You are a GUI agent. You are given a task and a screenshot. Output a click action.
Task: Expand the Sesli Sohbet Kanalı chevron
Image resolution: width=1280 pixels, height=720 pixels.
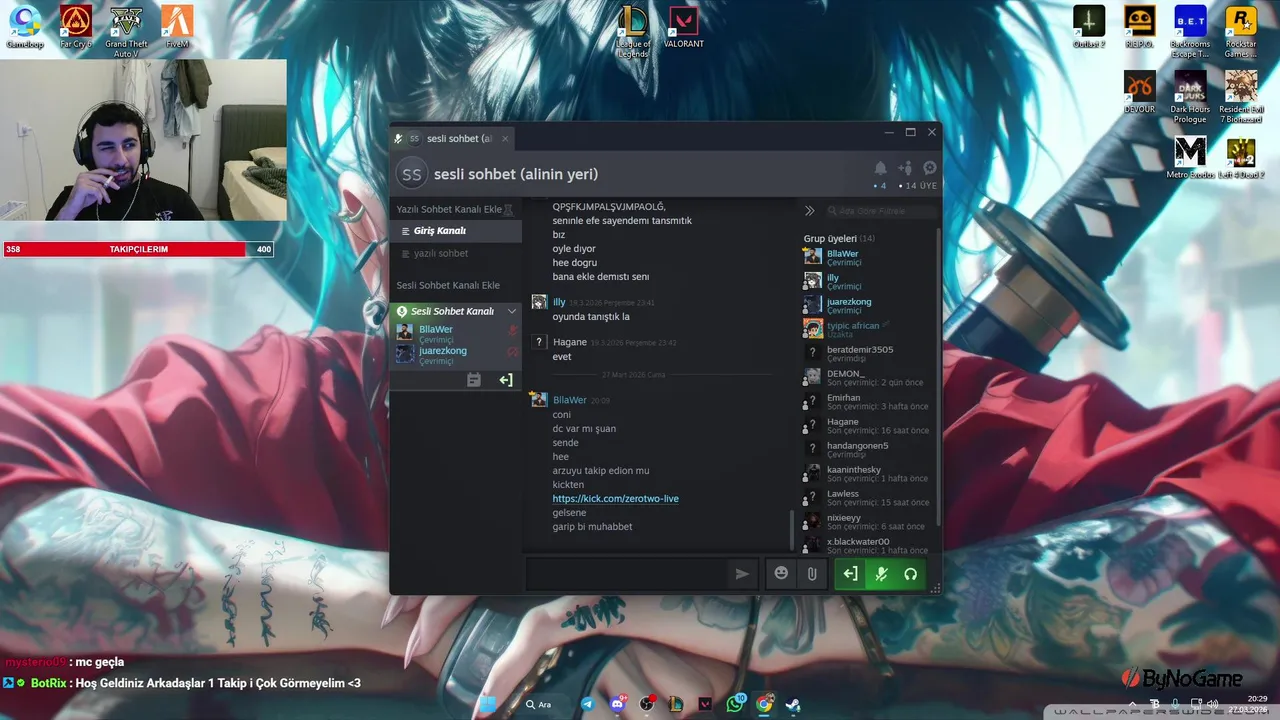tap(512, 311)
